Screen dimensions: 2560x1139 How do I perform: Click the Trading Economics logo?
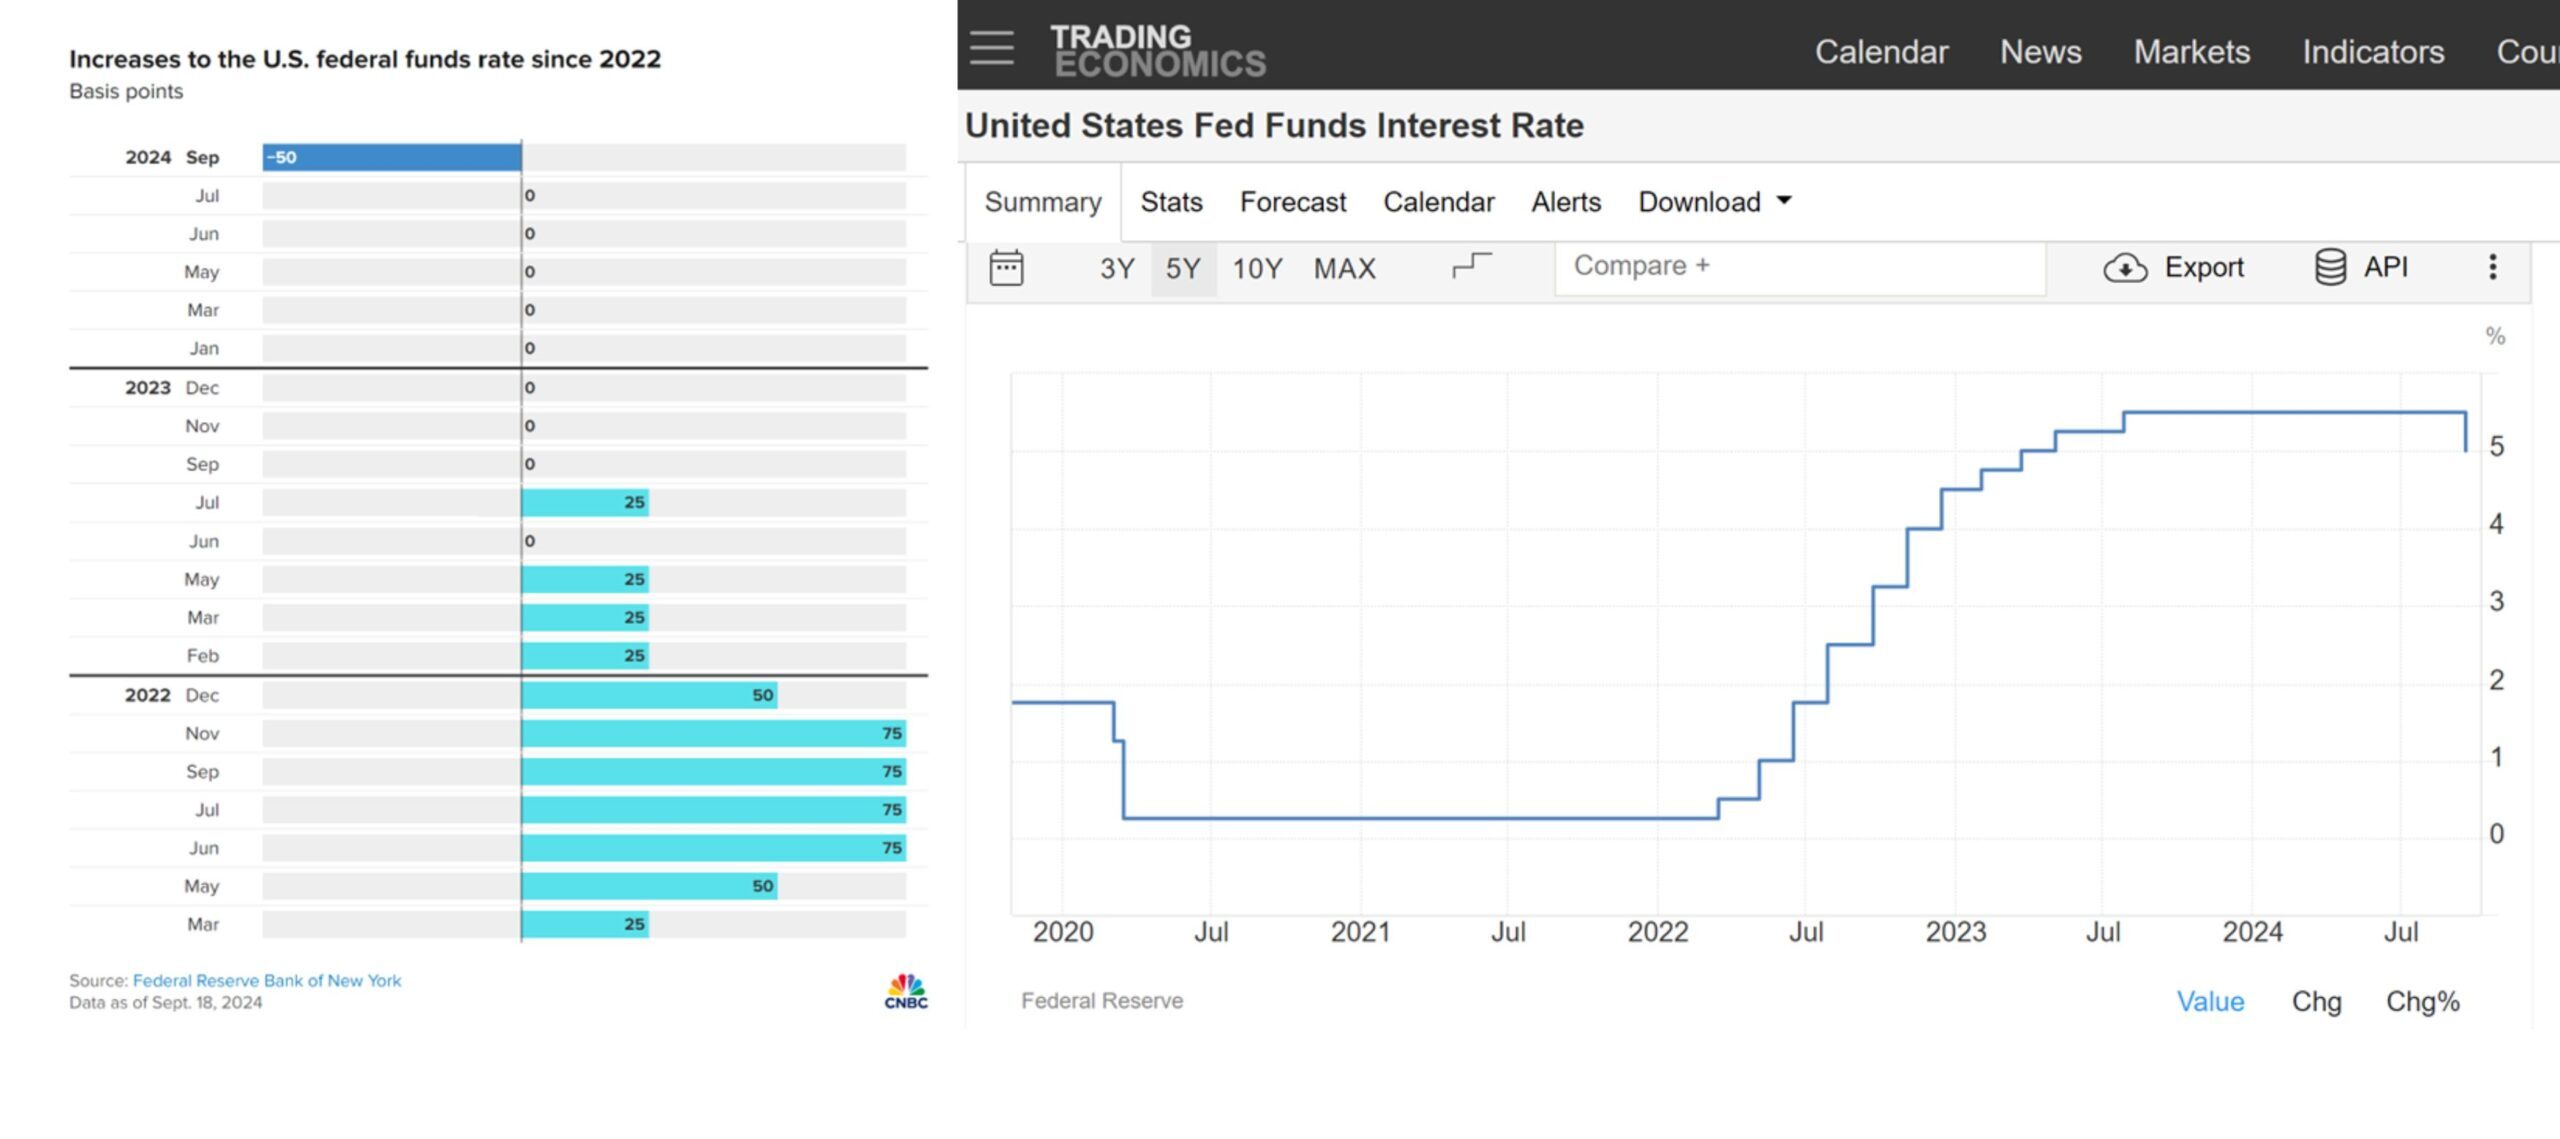(x=1157, y=50)
